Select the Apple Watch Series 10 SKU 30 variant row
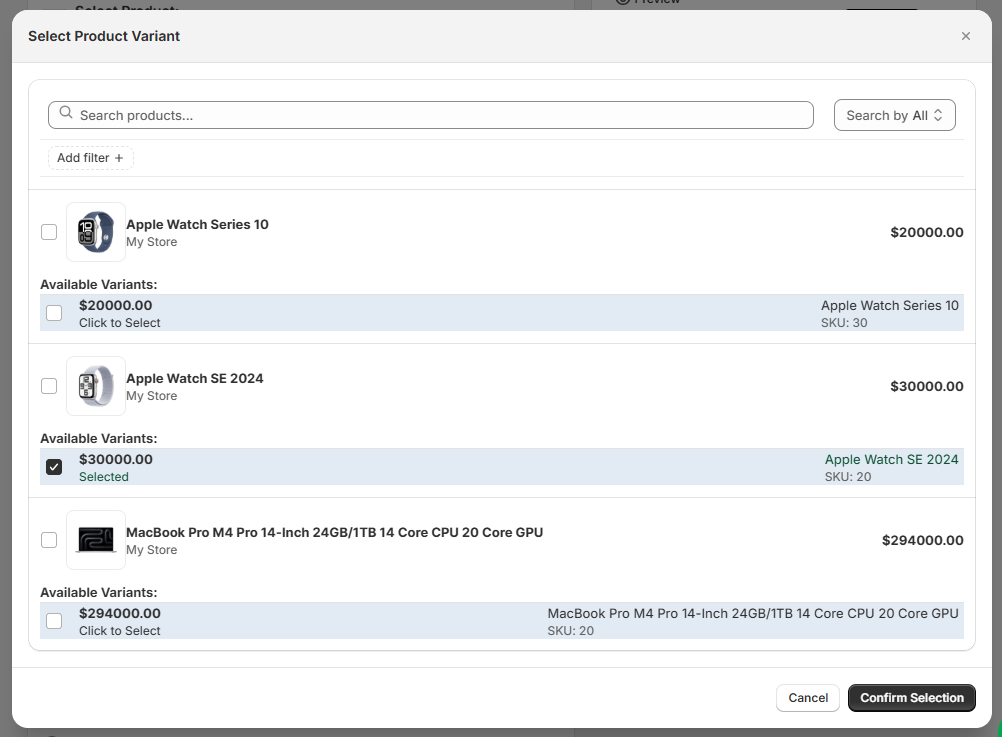 (500, 313)
